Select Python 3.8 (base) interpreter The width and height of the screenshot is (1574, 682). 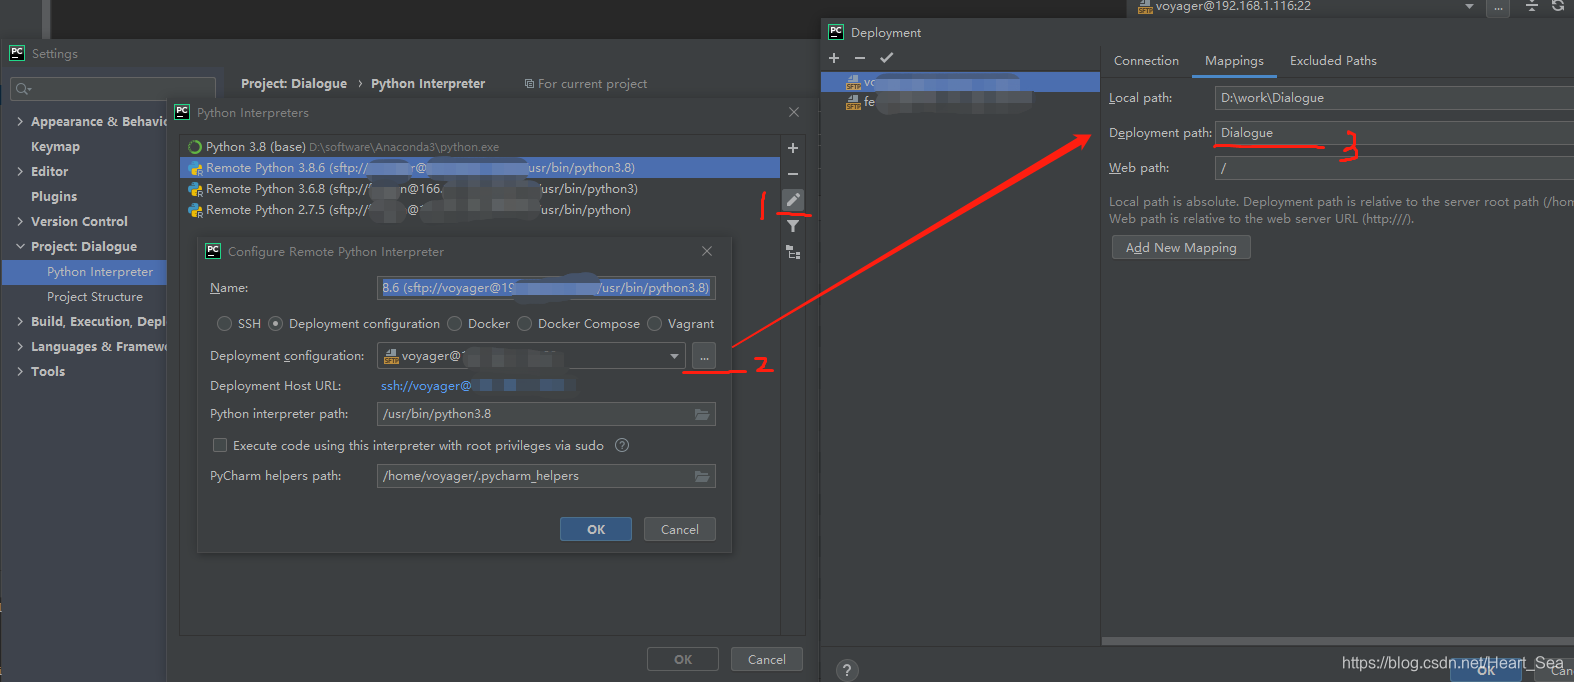480,147
